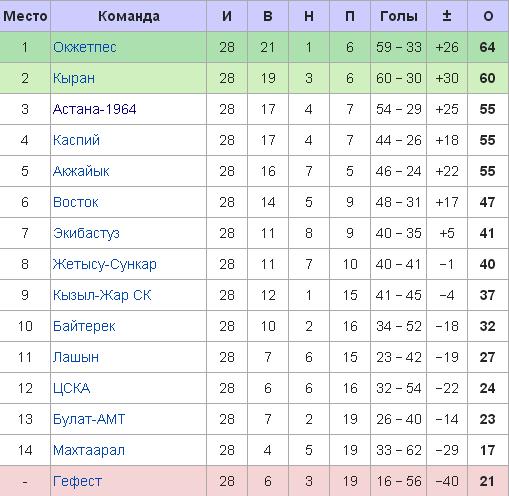
Task: Click Кыран's 60 – 30 goals cell
Action: pyautogui.click(x=399, y=78)
